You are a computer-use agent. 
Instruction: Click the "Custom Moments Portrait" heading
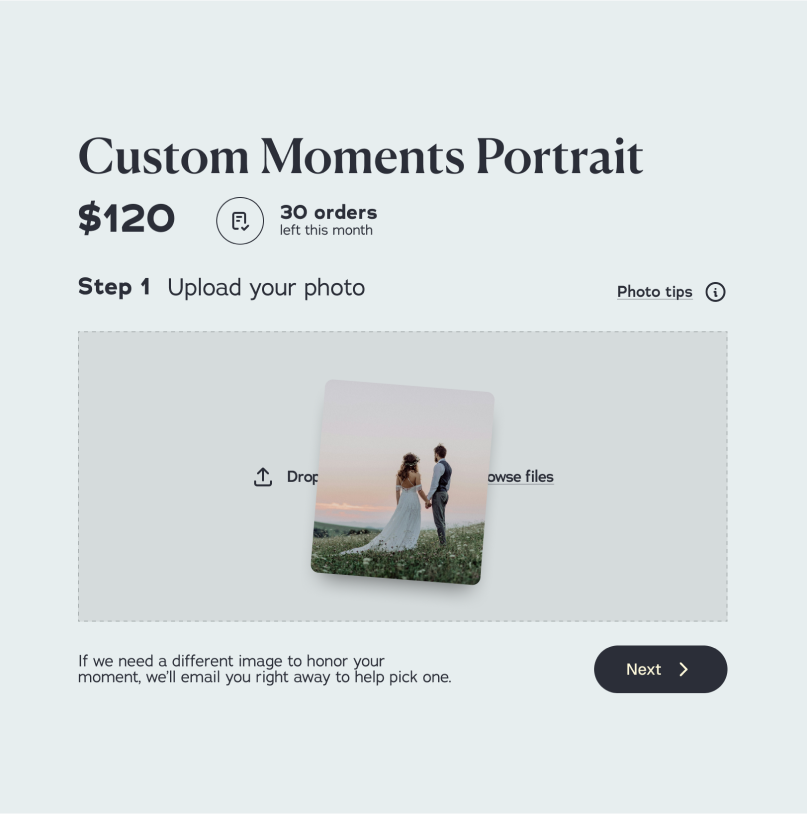click(360, 157)
